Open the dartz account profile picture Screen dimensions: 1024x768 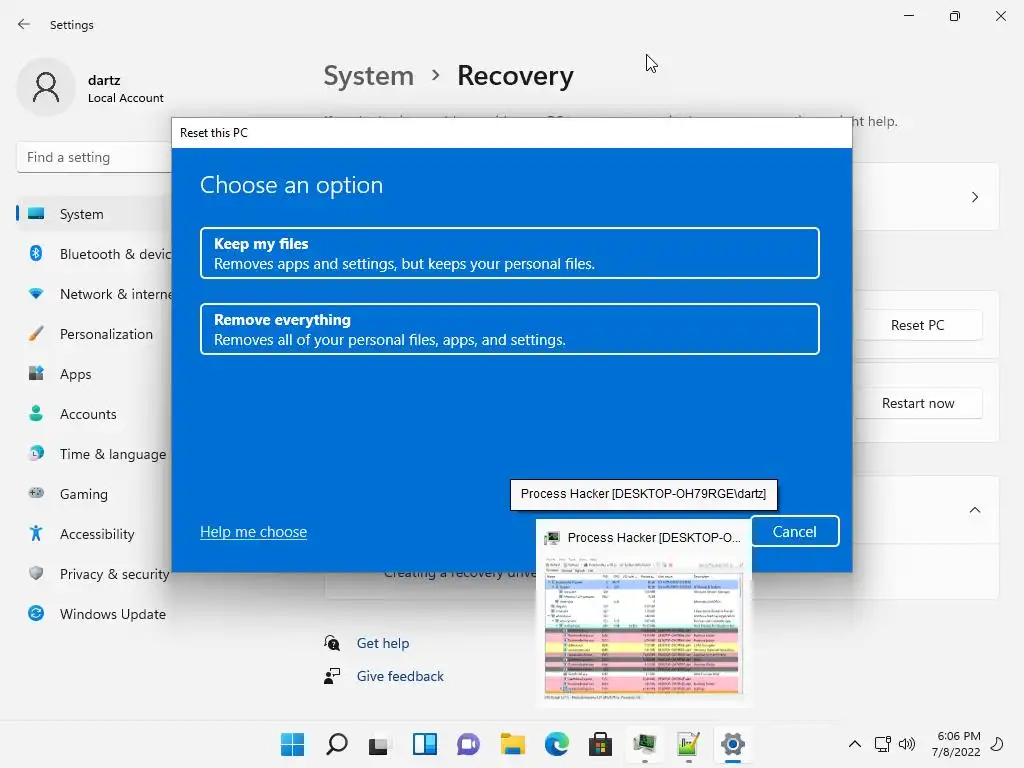(x=46, y=87)
